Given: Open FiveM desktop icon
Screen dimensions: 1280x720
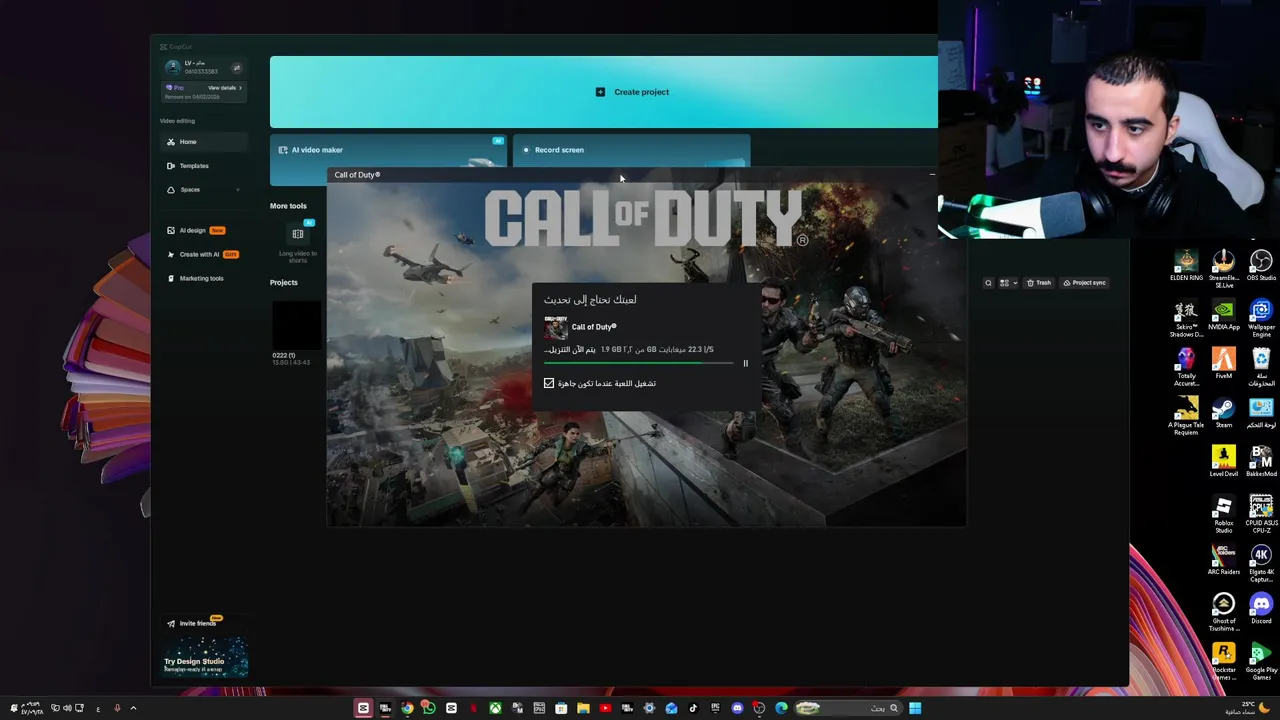Looking at the screenshot, I should click(x=1223, y=364).
